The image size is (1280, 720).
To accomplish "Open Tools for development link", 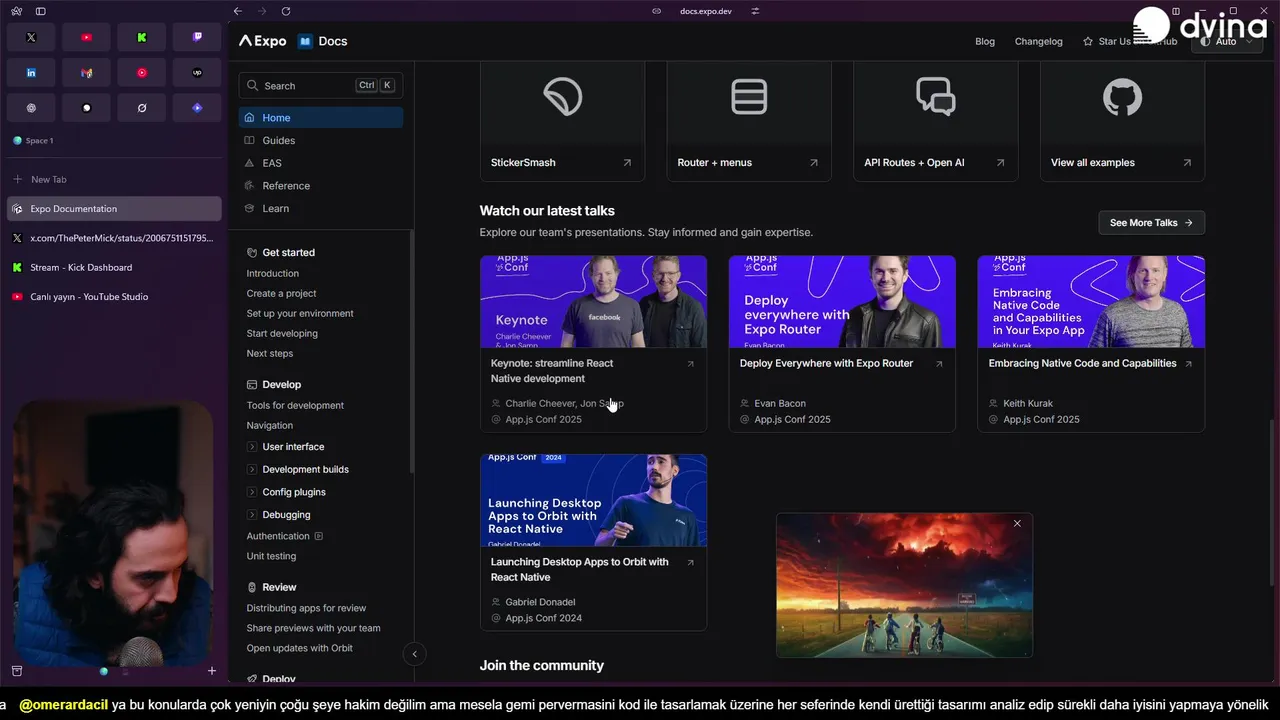I will (295, 405).
